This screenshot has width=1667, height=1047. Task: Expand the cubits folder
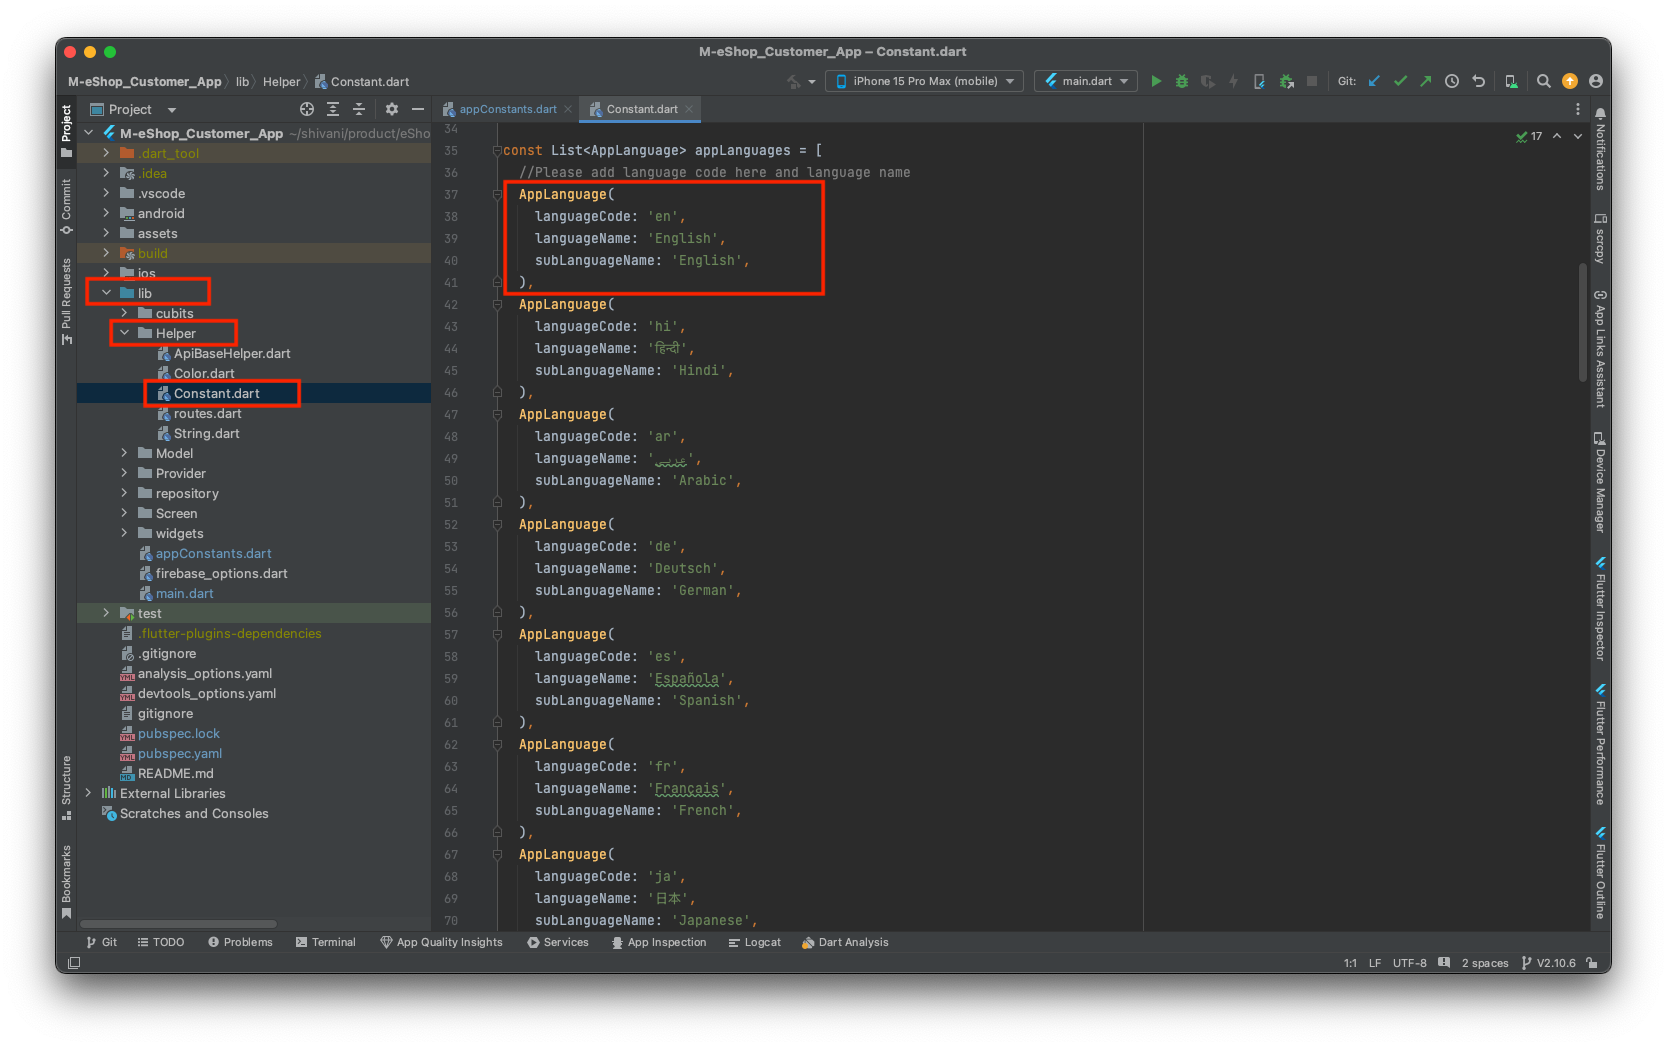[x=124, y=313]
